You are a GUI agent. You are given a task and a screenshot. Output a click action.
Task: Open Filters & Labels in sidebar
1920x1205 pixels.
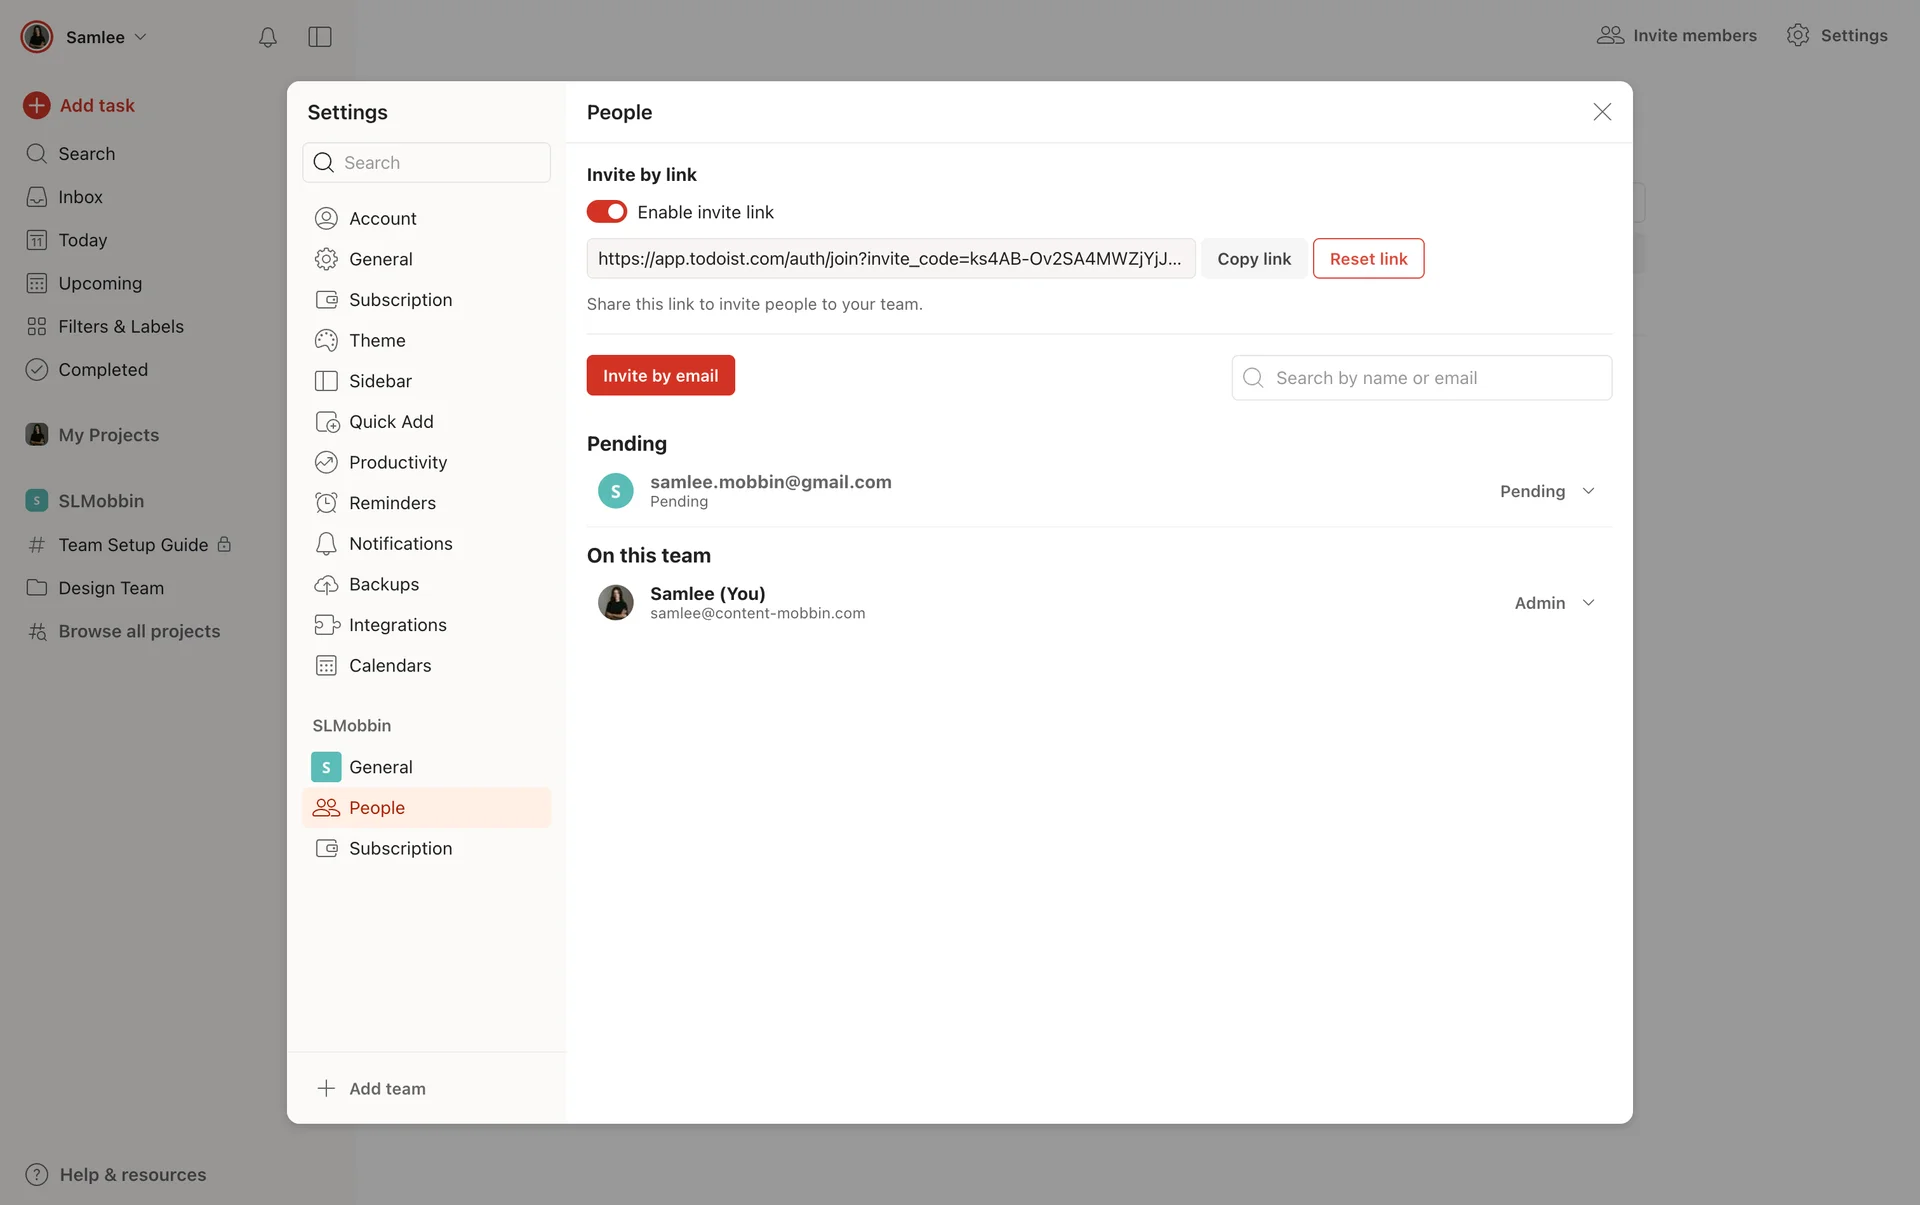[x=120, y=326]
